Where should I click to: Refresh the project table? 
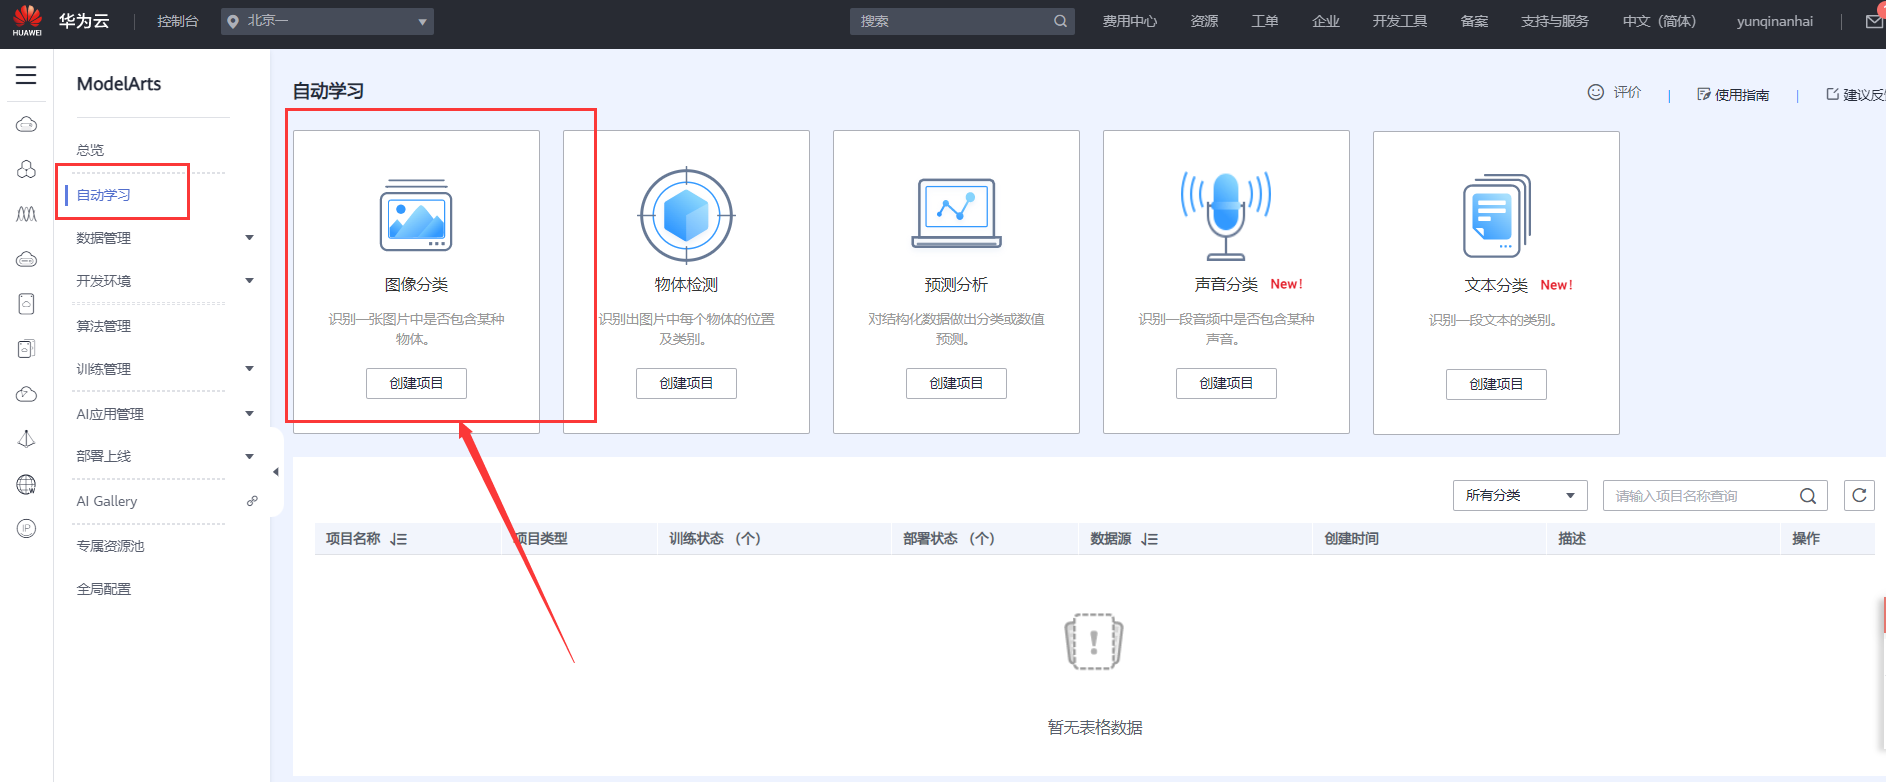click(x=1859, y=495)
